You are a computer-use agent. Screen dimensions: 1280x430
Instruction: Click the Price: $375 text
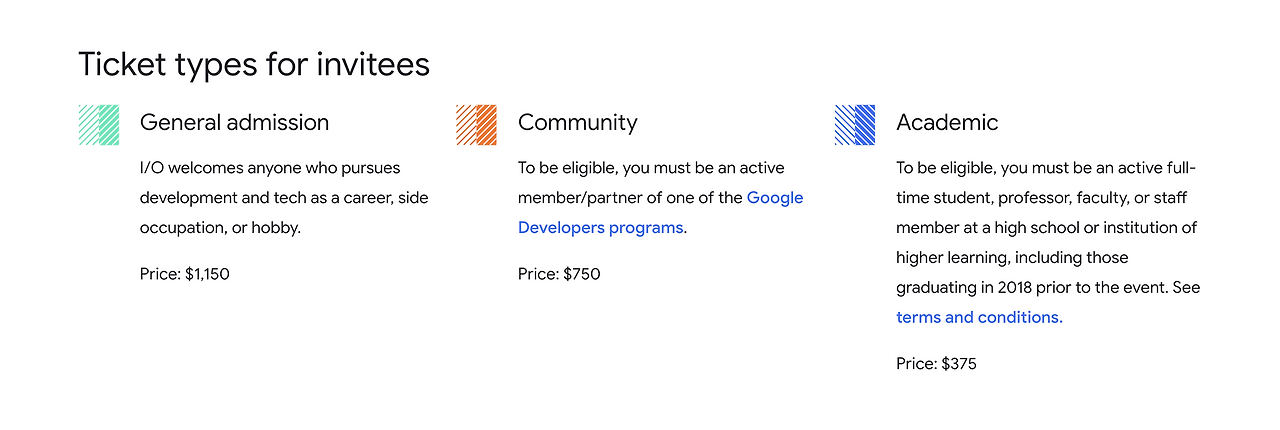point(936,364)
